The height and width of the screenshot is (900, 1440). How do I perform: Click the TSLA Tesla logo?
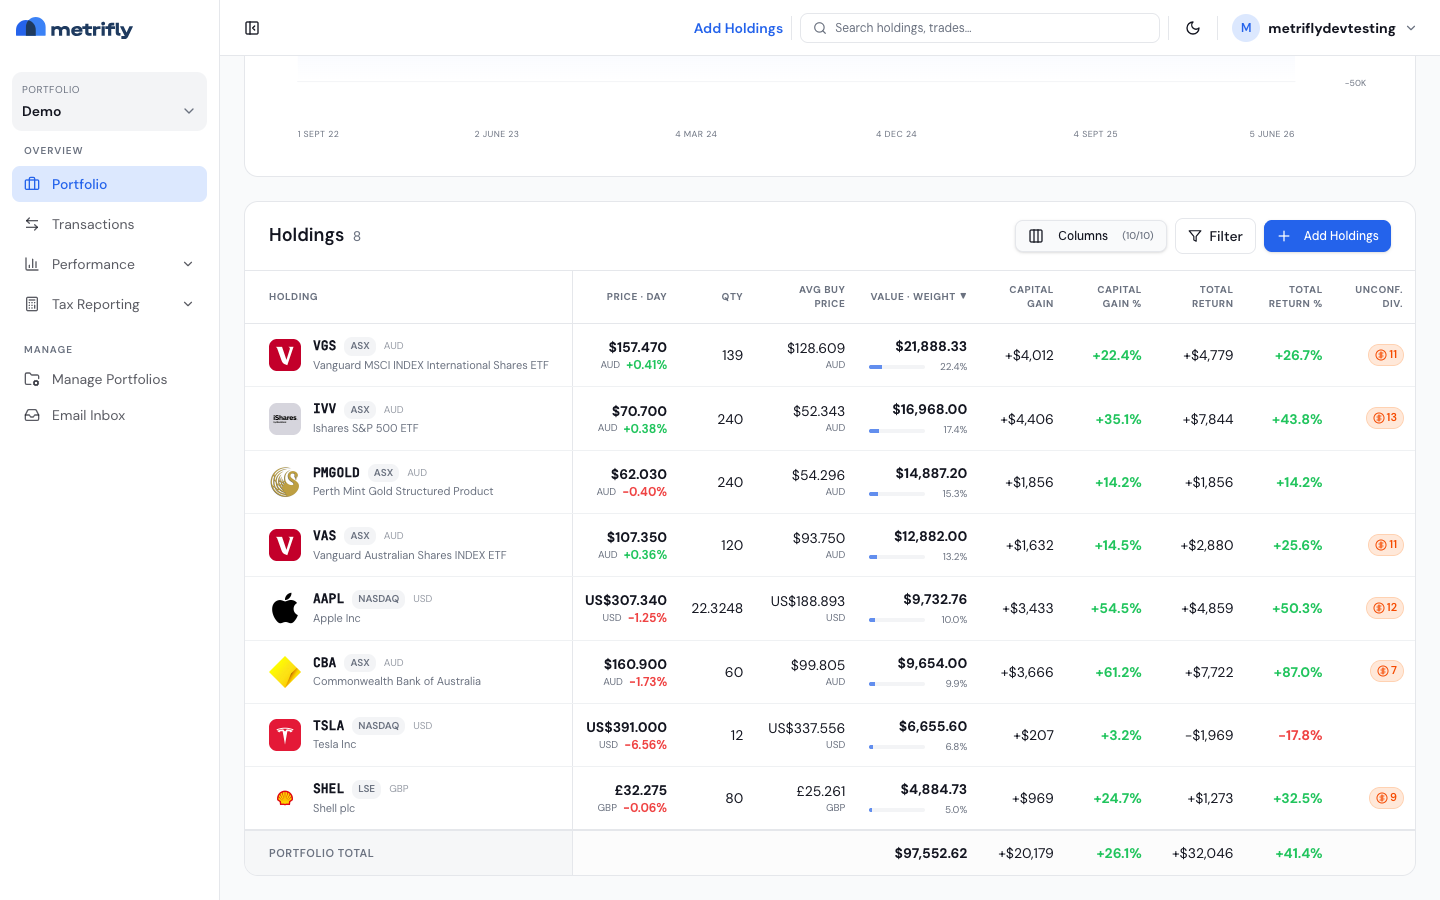coord(285,735)
